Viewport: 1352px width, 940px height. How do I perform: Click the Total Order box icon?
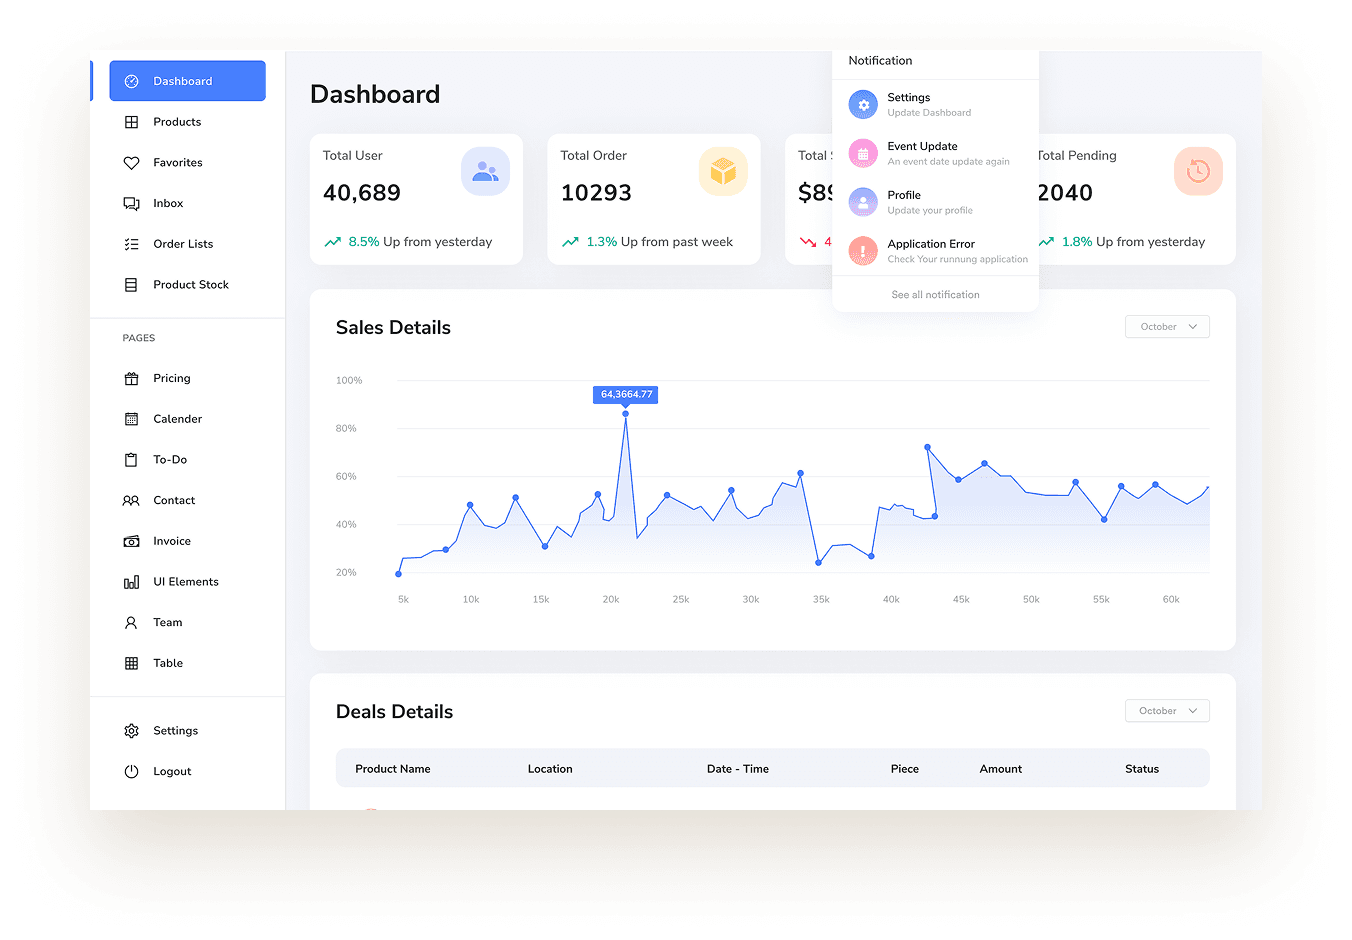(x=723, y=171)
